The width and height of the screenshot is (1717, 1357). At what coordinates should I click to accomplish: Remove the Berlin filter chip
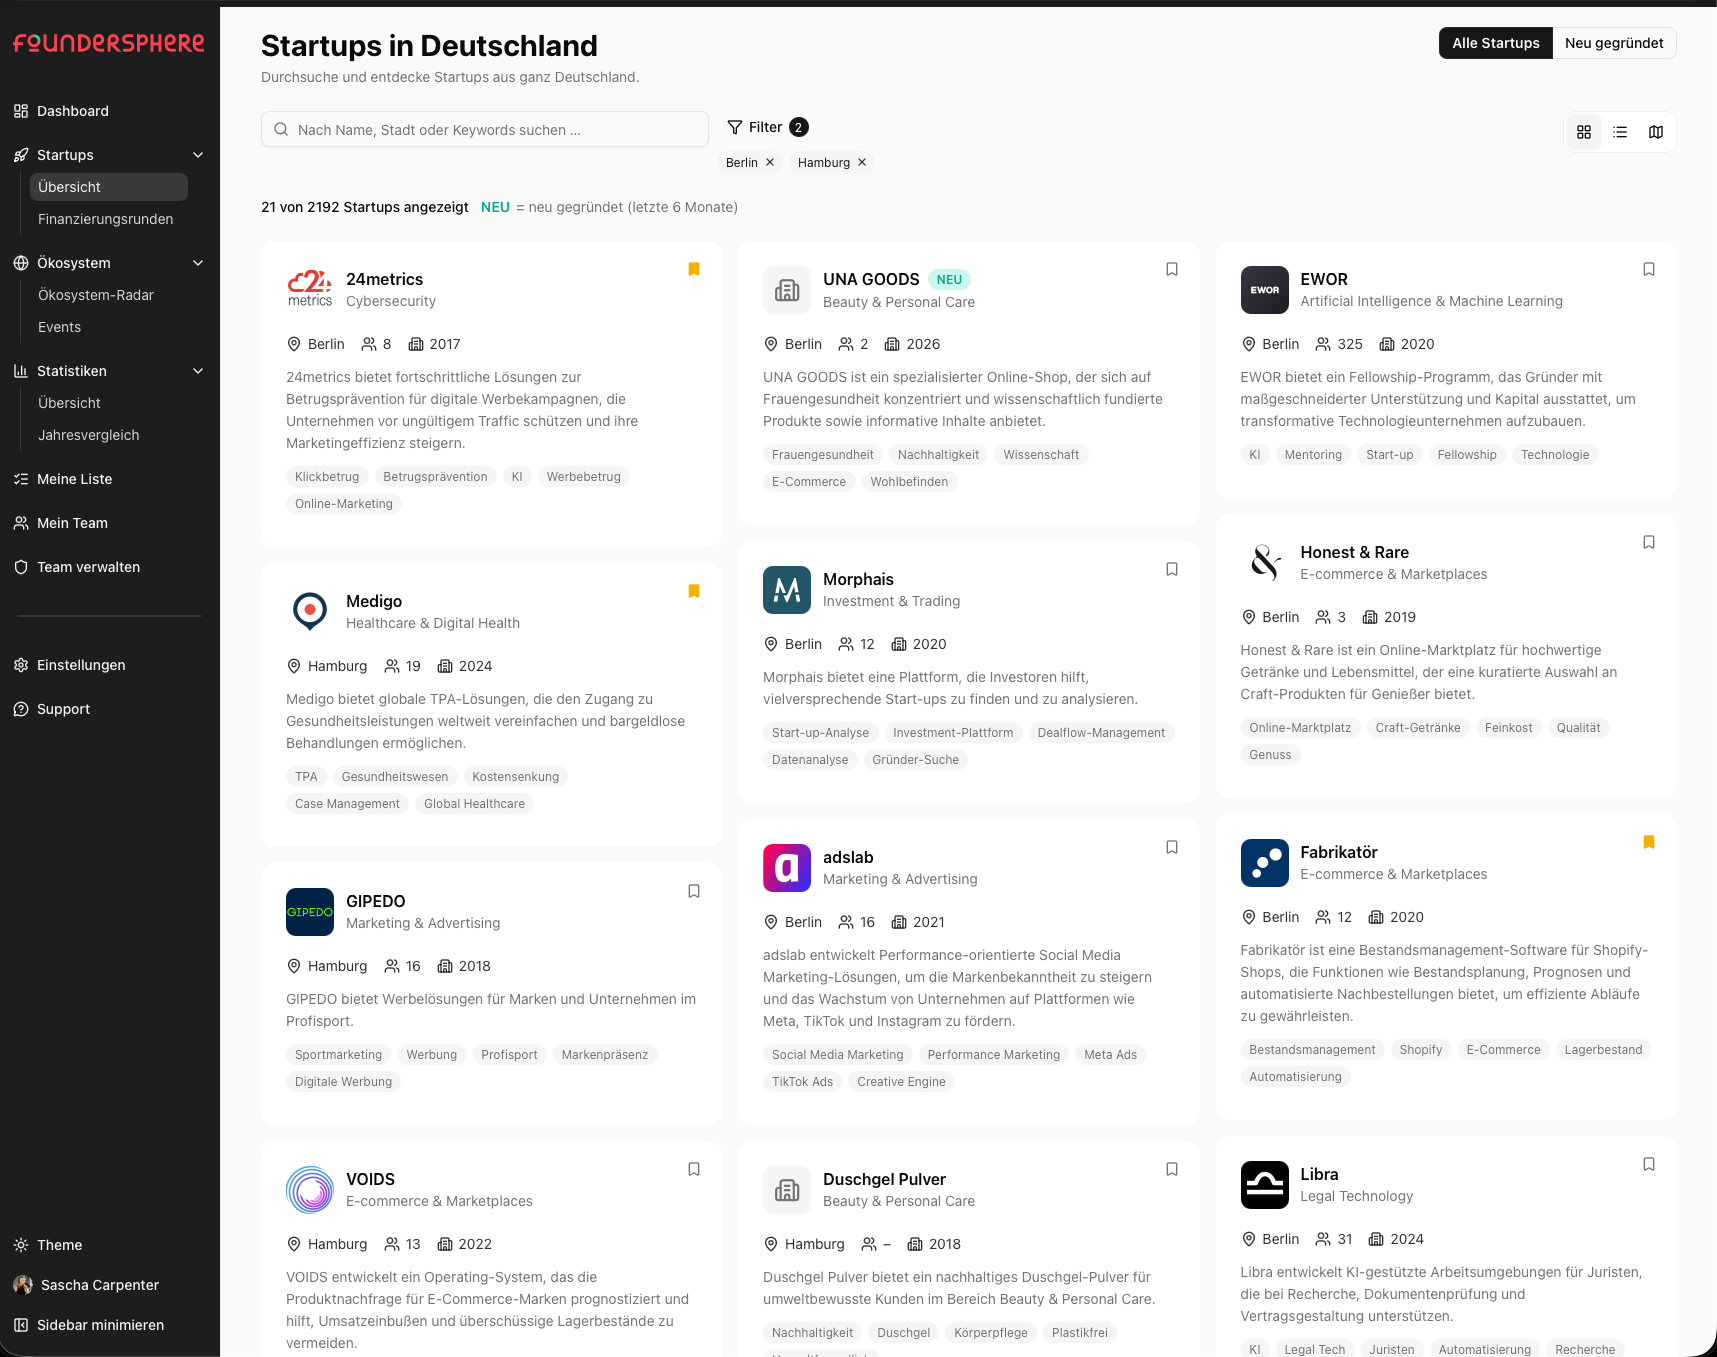point(770,162)
